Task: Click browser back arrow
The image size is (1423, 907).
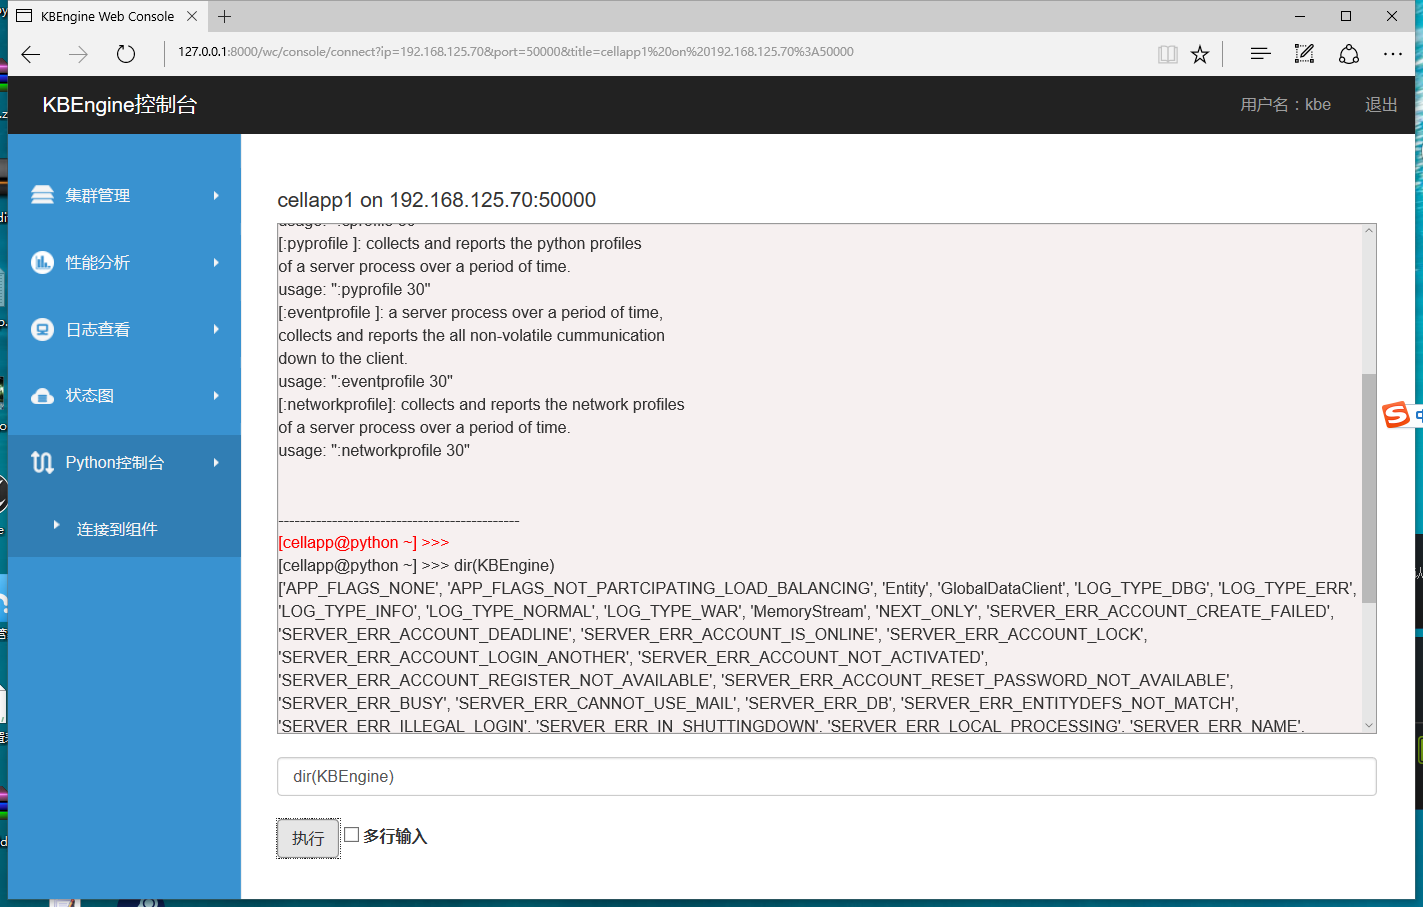Action: tap(31, 54)
